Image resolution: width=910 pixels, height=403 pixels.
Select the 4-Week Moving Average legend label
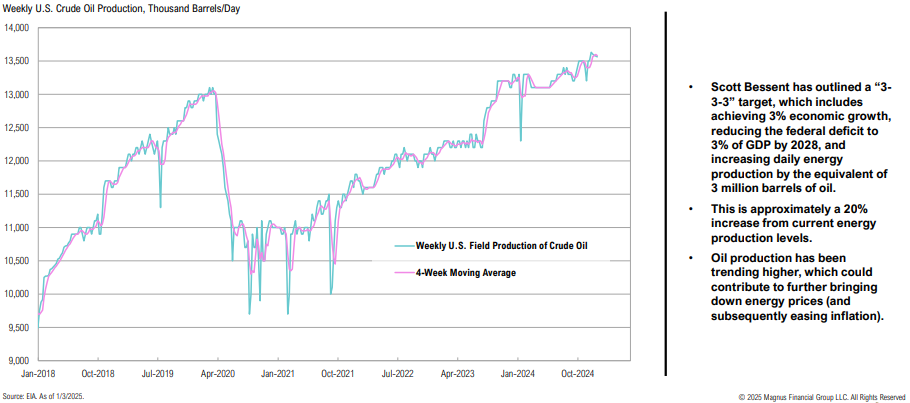(466, 272)
